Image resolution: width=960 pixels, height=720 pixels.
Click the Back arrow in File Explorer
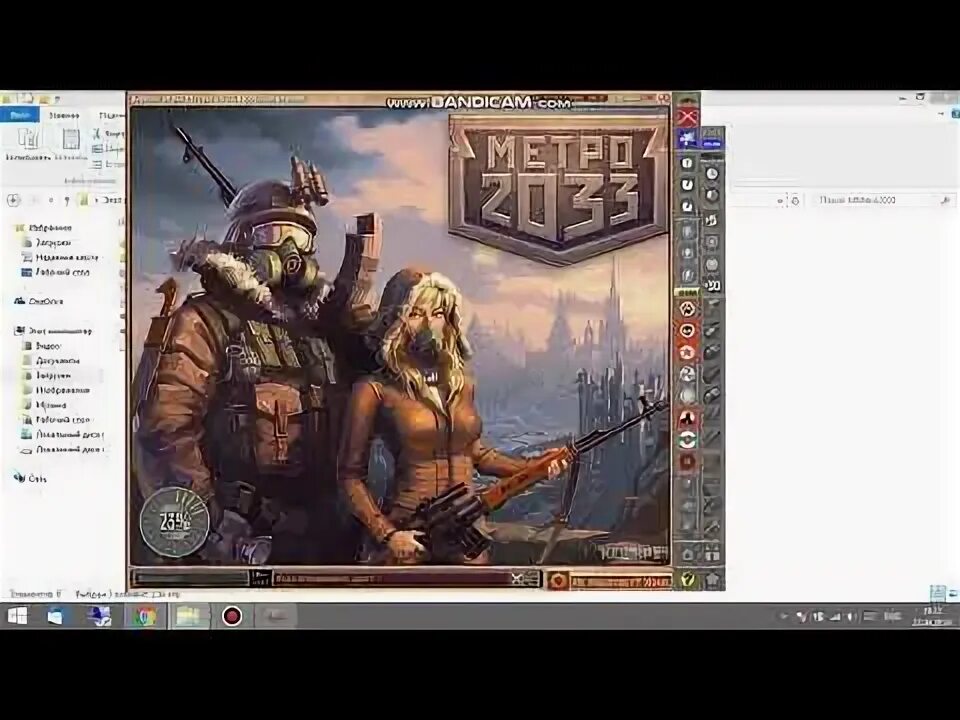coord(13,200)
